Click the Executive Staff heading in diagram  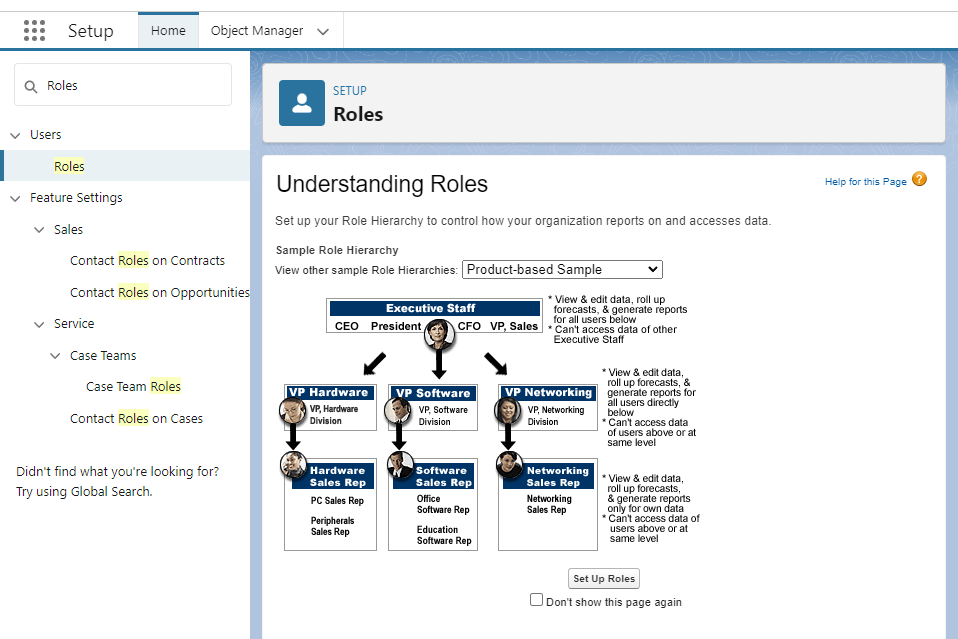pyautogui.click(x=431, y=308)
